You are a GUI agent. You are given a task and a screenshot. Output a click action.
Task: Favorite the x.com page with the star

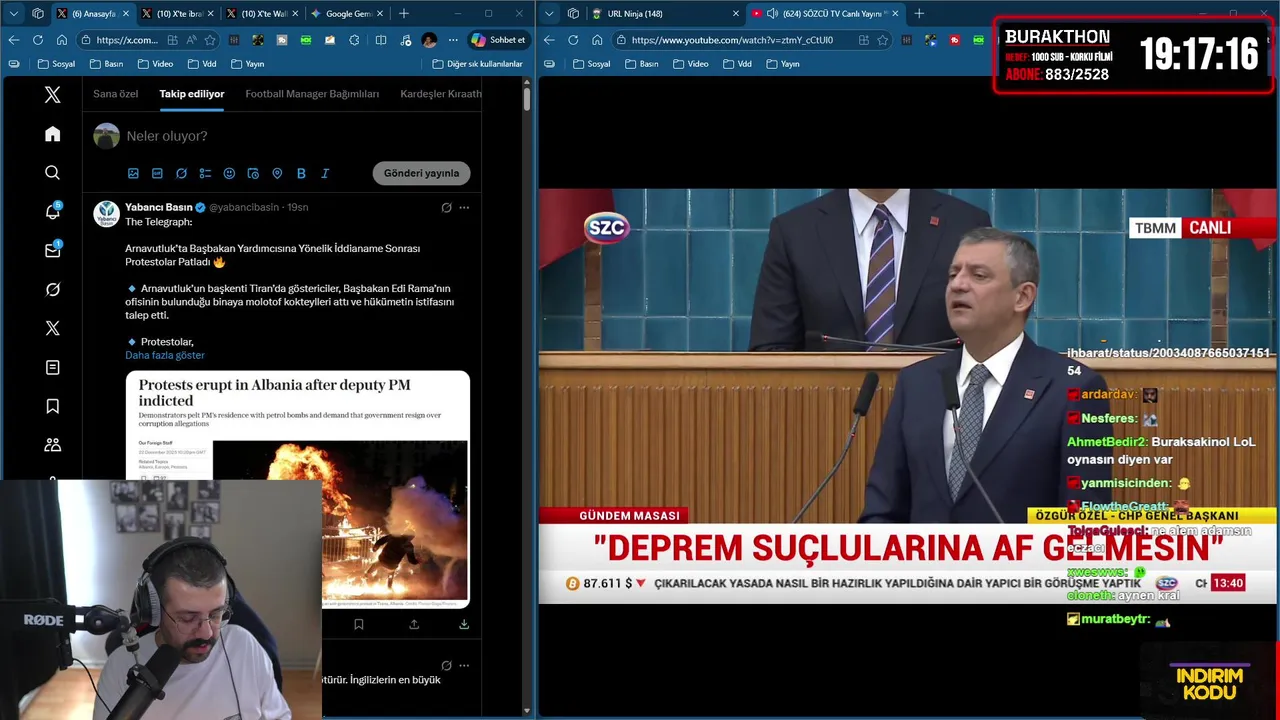[x=210, y=40]
